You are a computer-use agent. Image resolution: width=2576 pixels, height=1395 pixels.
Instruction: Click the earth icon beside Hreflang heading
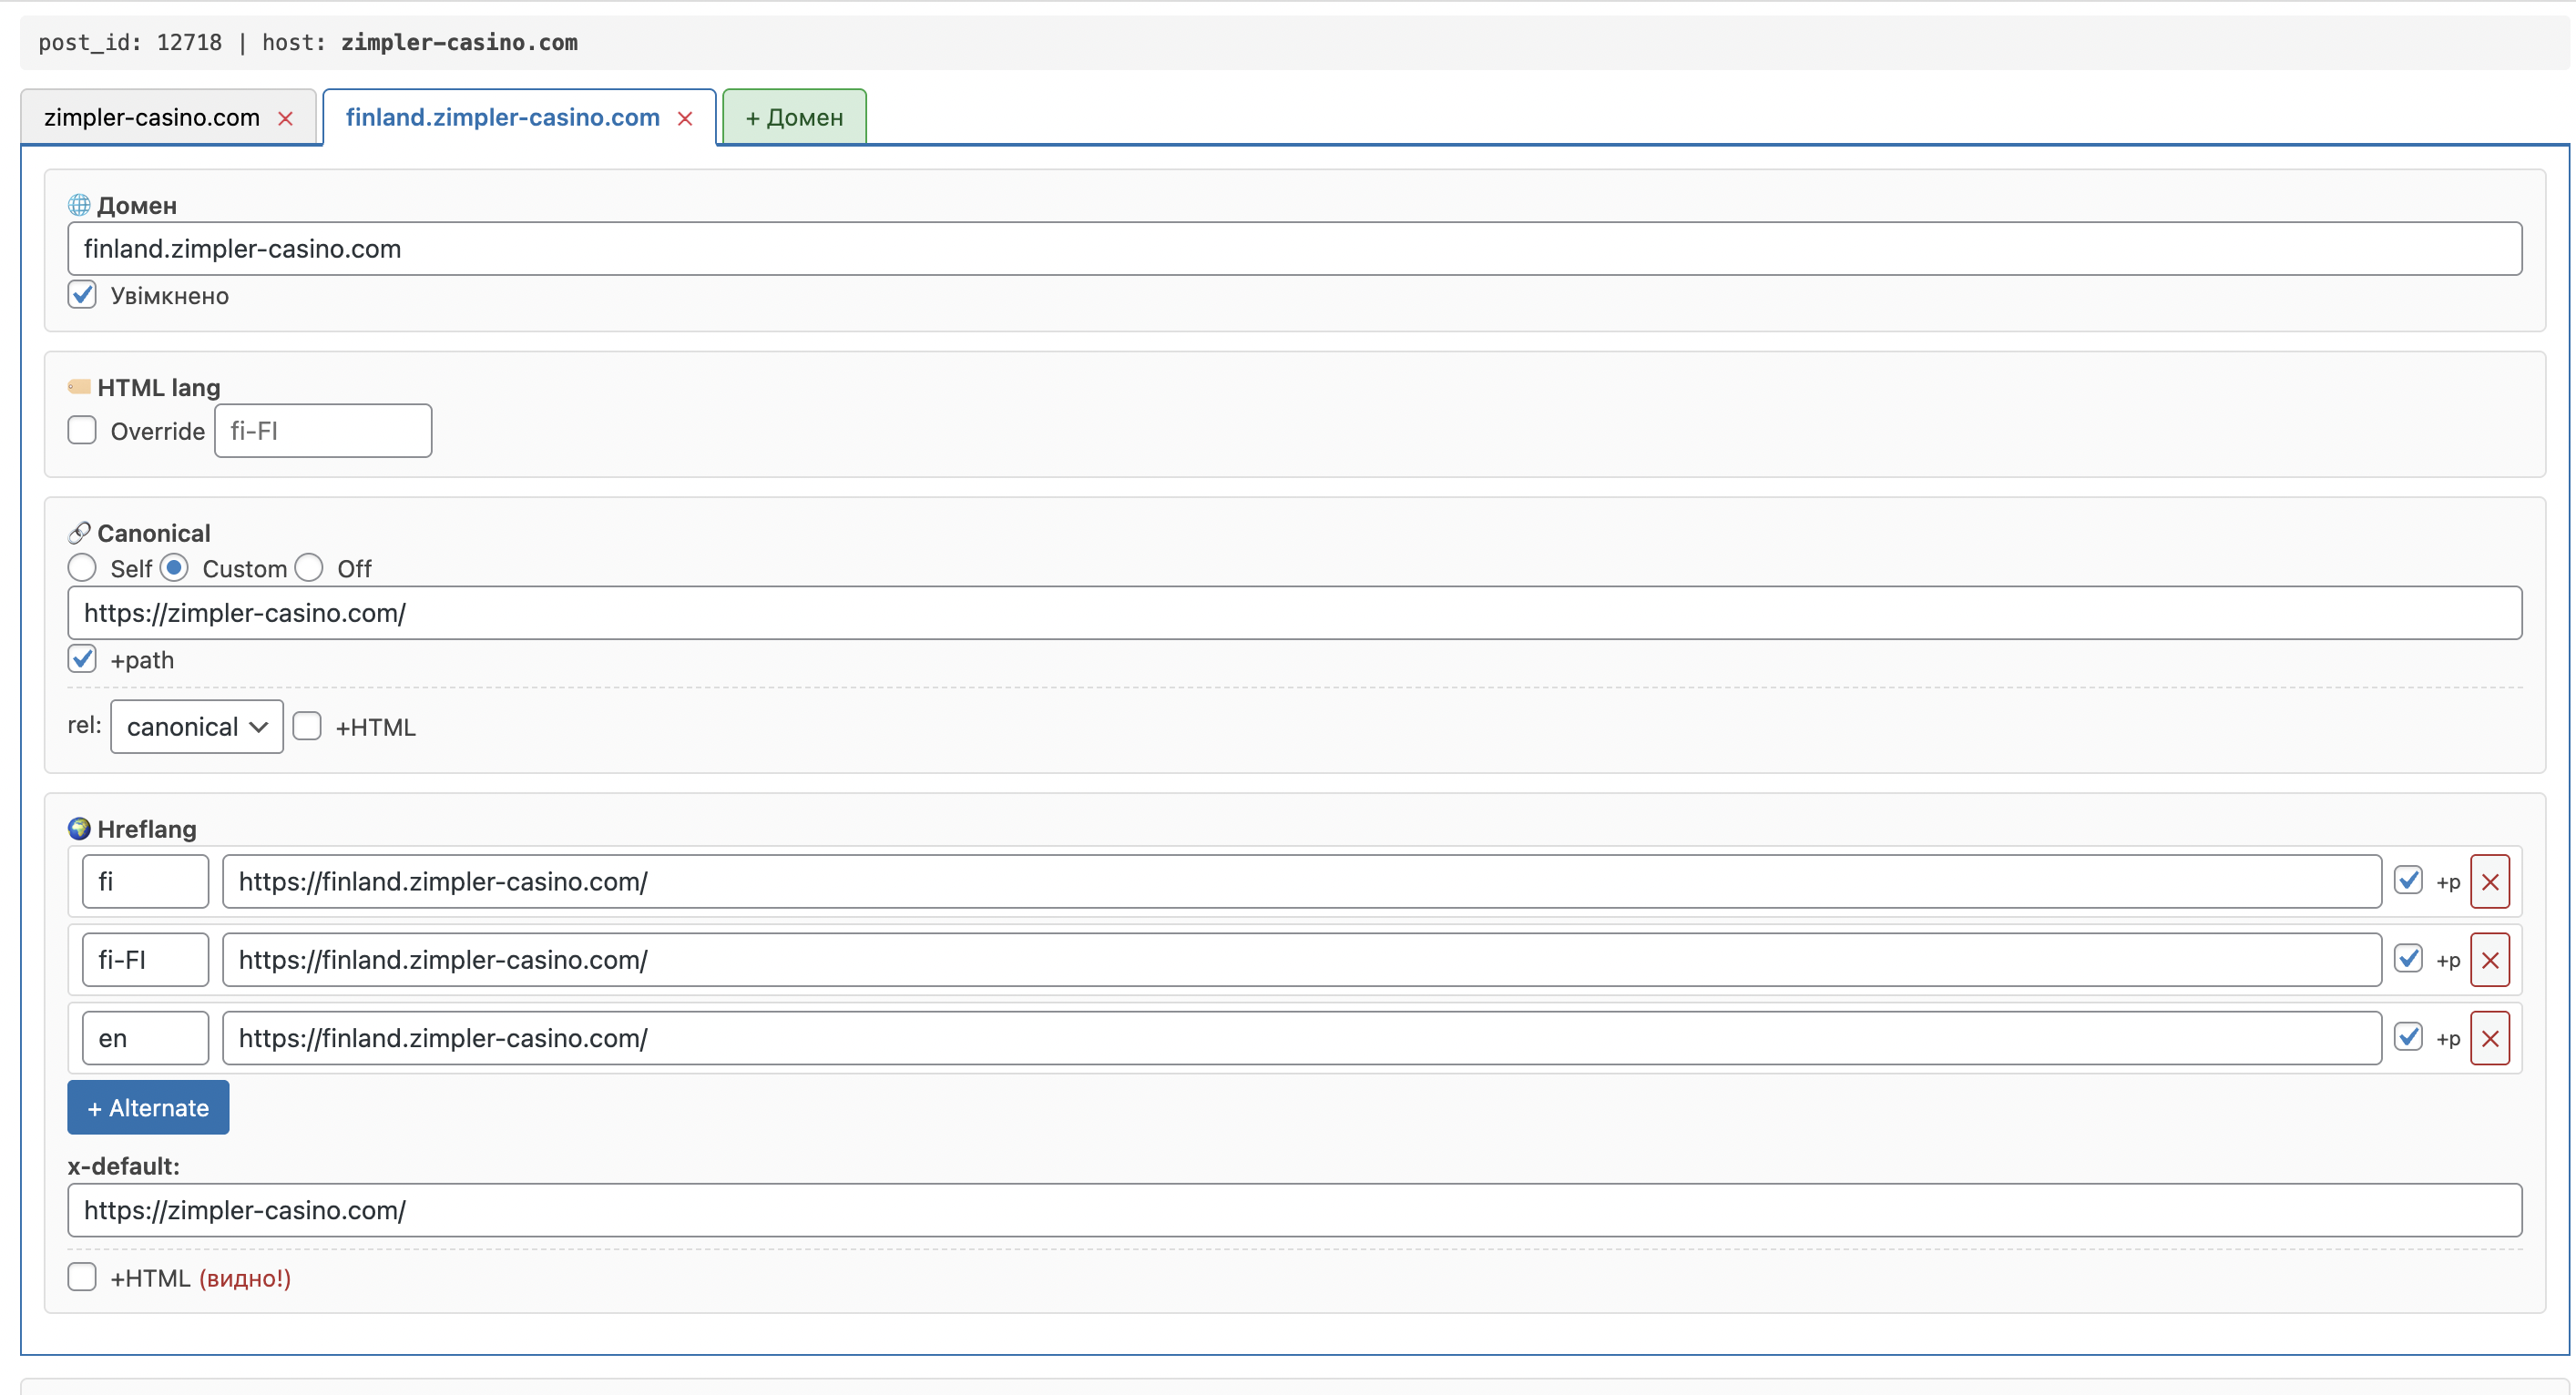pyautogui.click(x=79, y=829)
